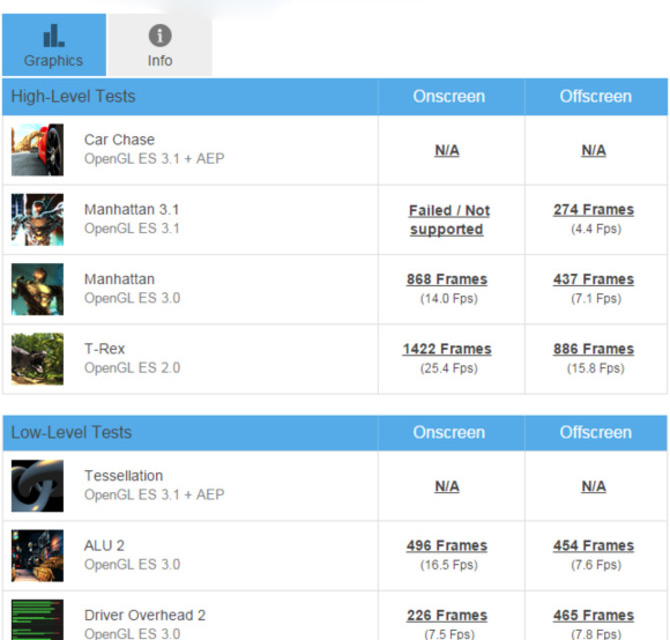Image resolution: width=670 pixels, height=640 pixels.
Task: Select the Manhattan 3.1 test name
Action: coord(132,209)
